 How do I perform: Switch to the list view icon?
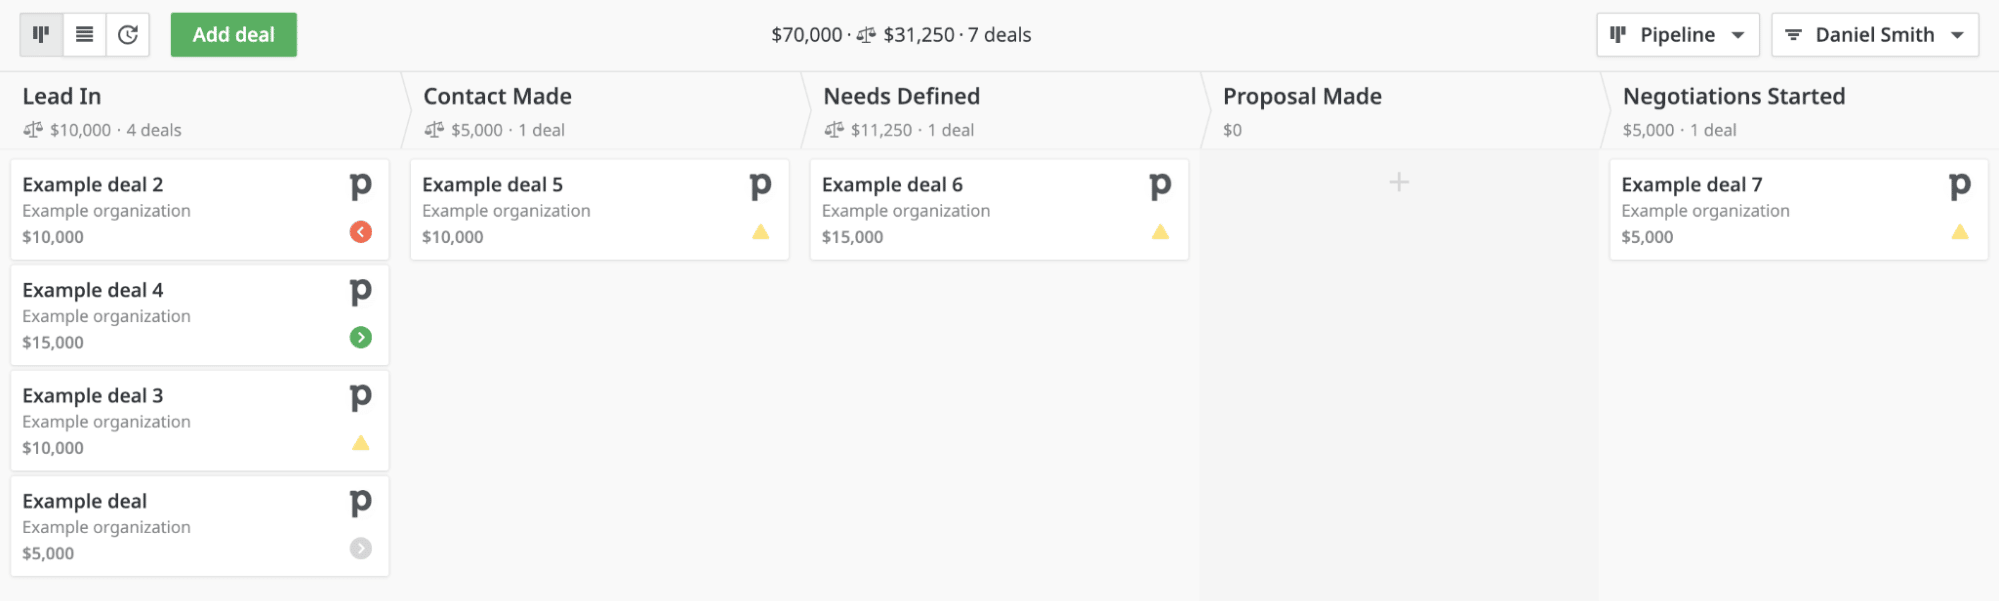point(84,33)
